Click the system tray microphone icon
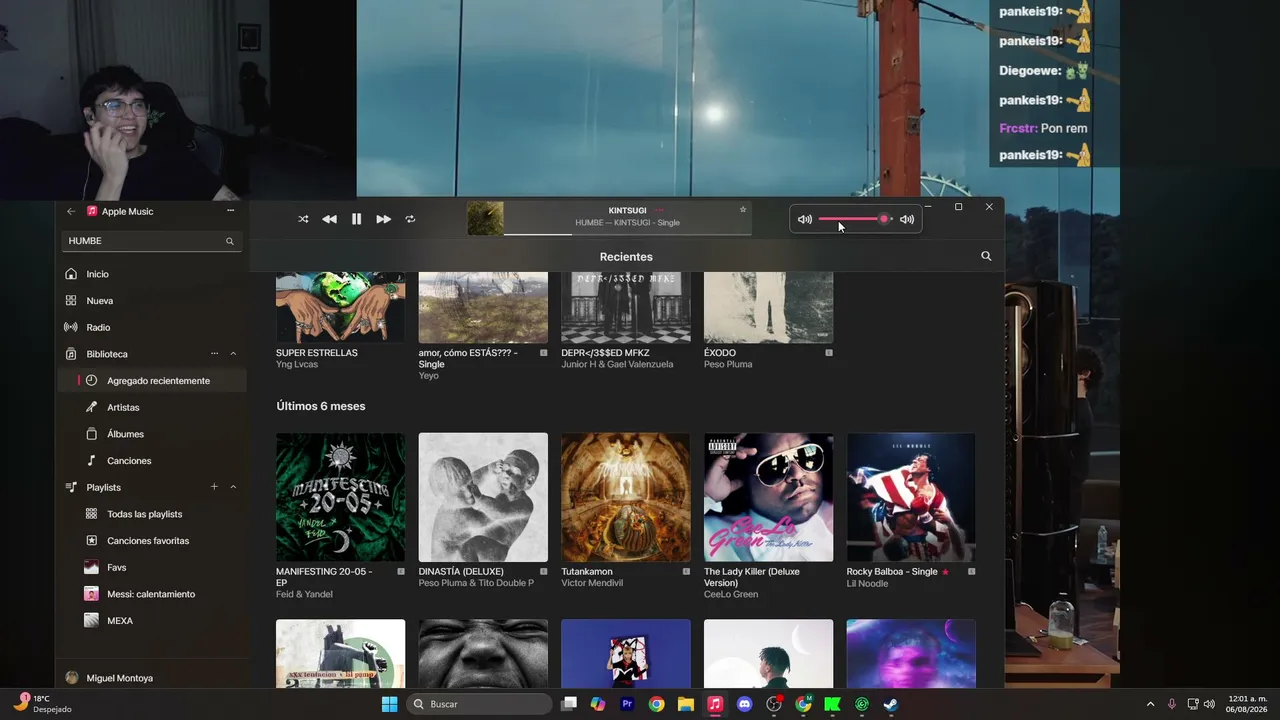The height and width of the screenshot is (720, 1280). coord(1172,704)
